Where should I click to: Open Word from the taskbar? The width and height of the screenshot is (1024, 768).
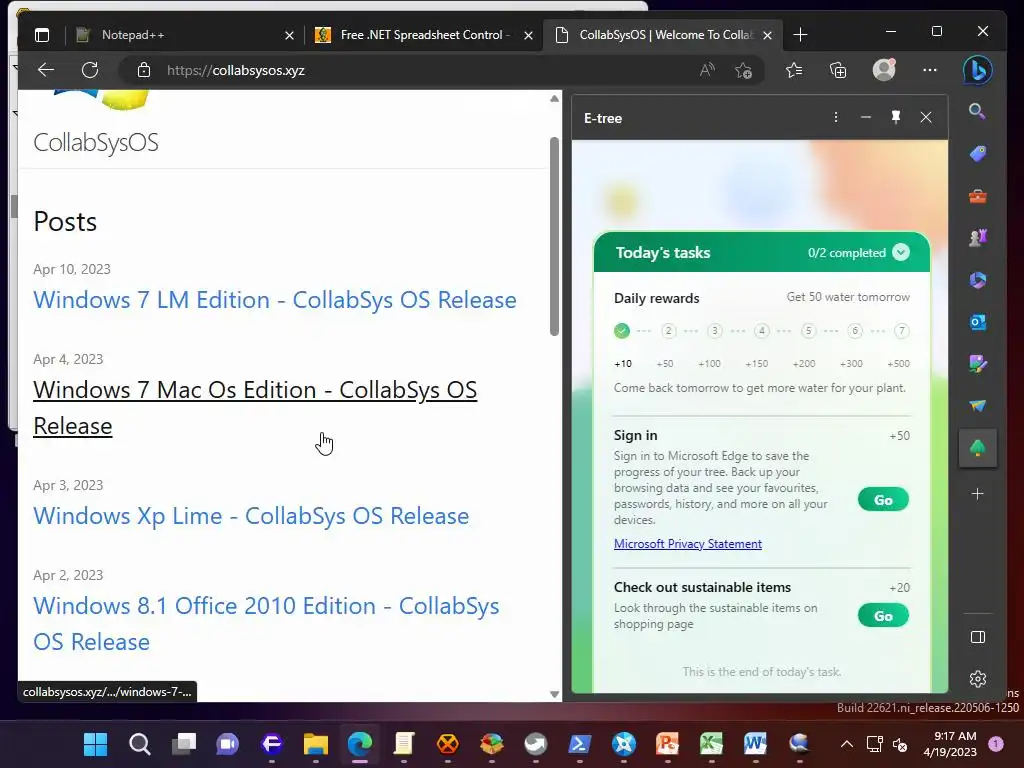pyautogui.click(x=755, y=744)
